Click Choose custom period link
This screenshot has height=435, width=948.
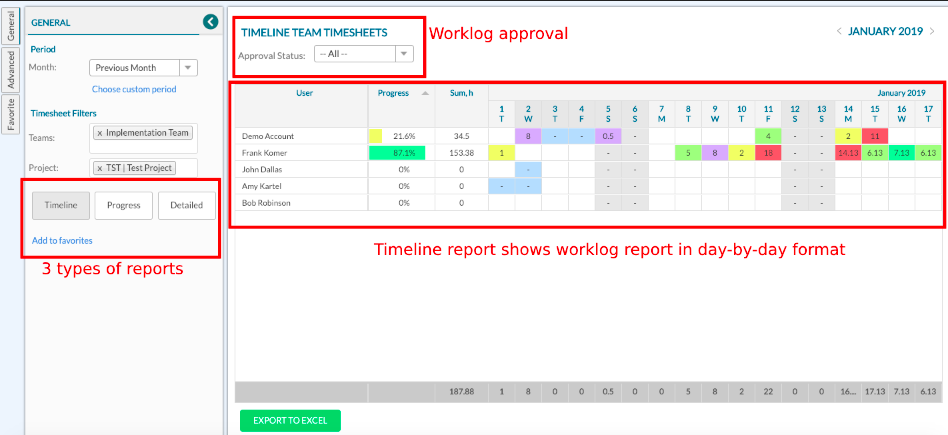[x=134, y=89]
